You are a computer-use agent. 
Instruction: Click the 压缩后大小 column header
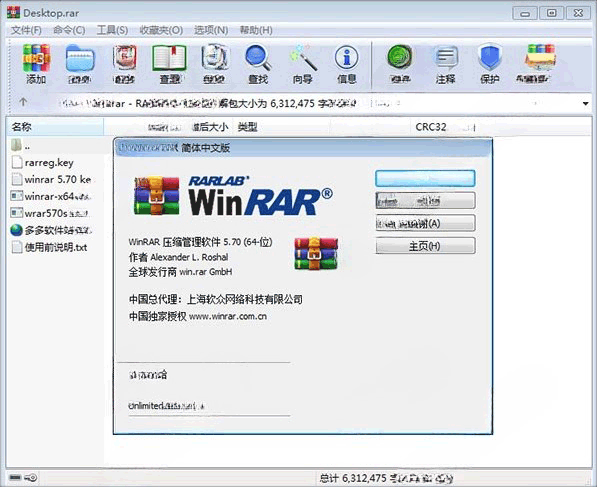(x=210, y=127)
